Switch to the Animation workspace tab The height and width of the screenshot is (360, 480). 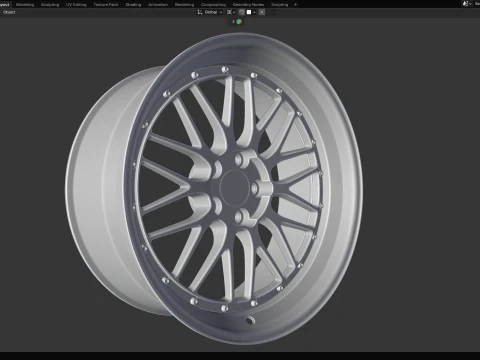coord(158,5)
